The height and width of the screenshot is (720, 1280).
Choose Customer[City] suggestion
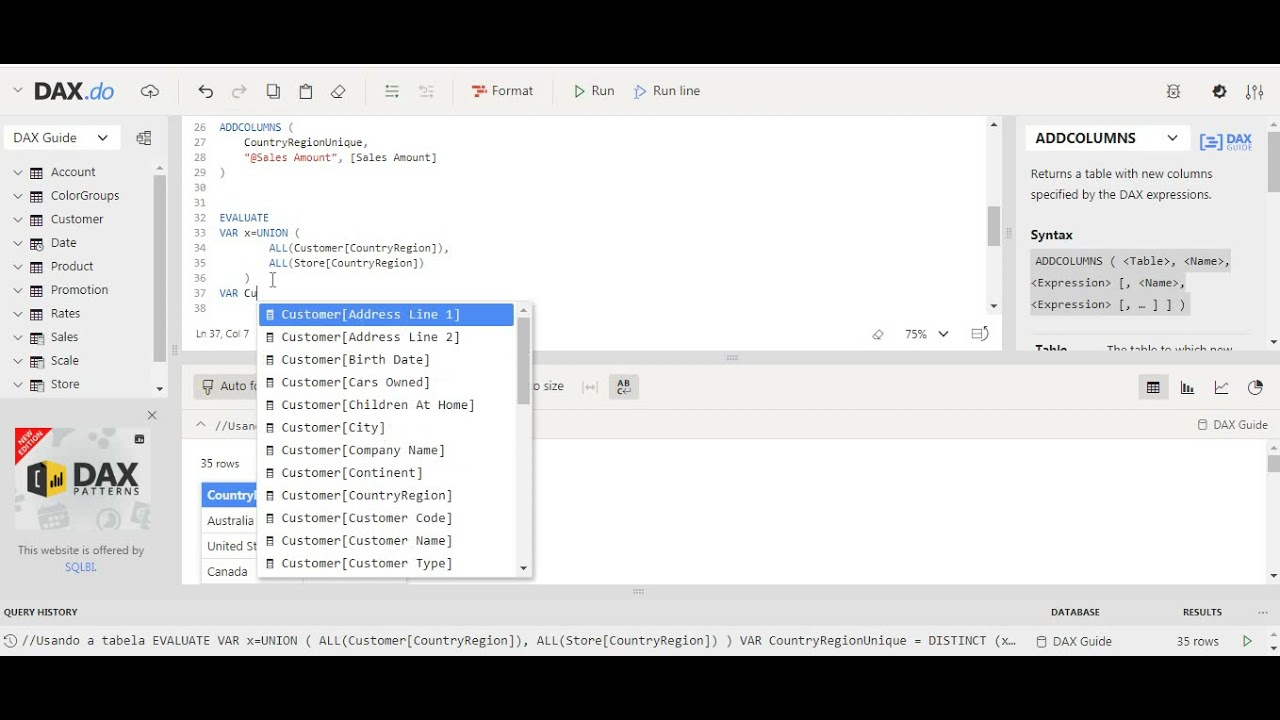pos(386,428)
